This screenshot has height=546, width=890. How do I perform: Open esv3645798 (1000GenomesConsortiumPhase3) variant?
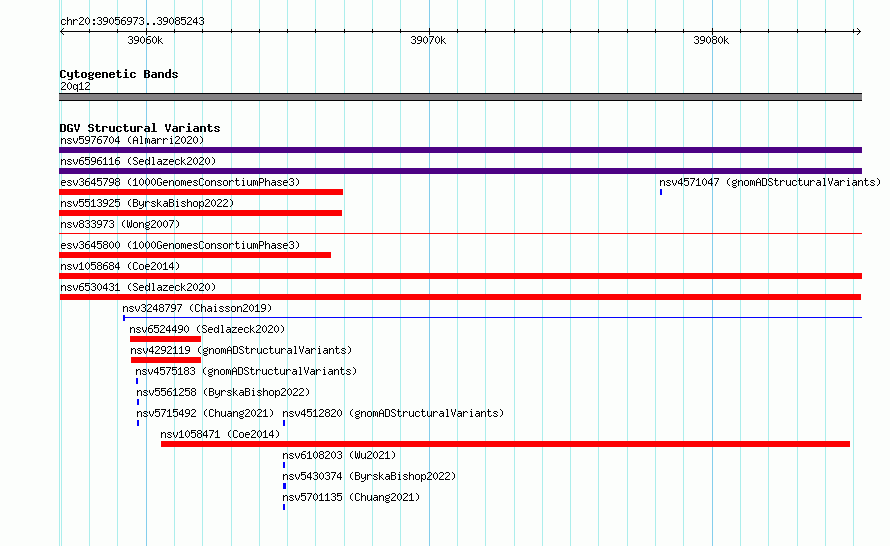click(180, 182)
